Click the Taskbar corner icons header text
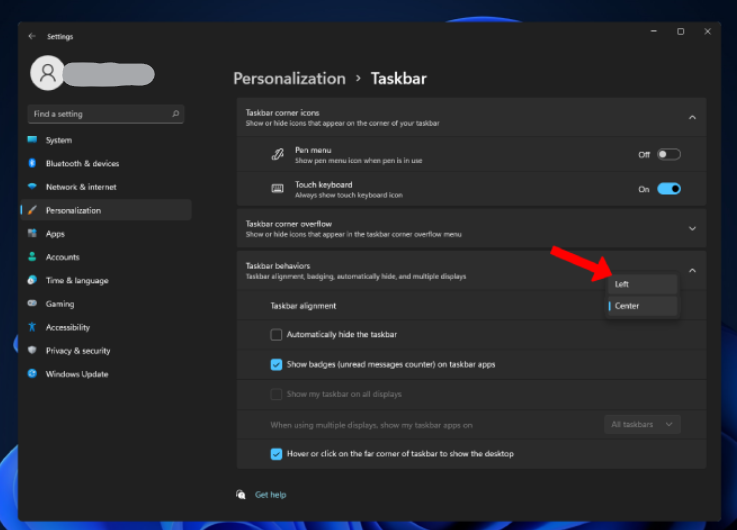737x530 pixels. [282, 113]
